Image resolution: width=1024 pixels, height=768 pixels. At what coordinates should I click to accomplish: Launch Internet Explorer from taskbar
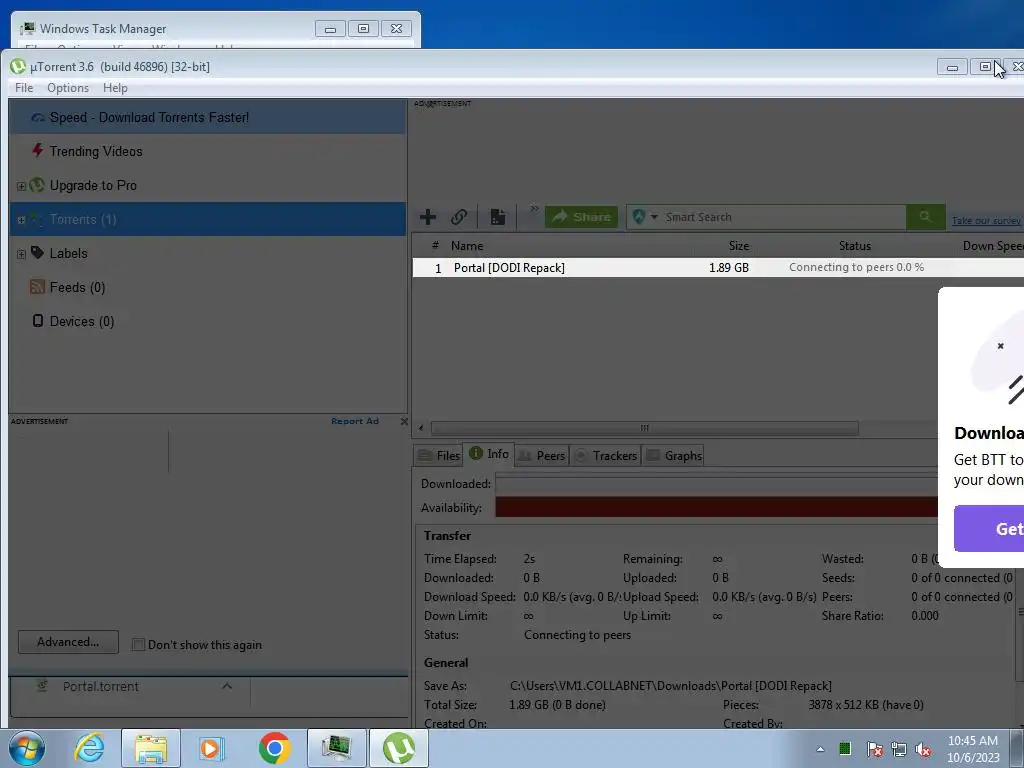[89, 748]
